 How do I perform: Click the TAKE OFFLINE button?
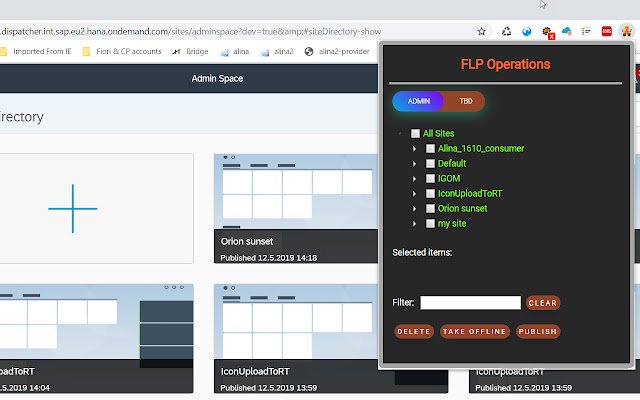pos(474,331)
